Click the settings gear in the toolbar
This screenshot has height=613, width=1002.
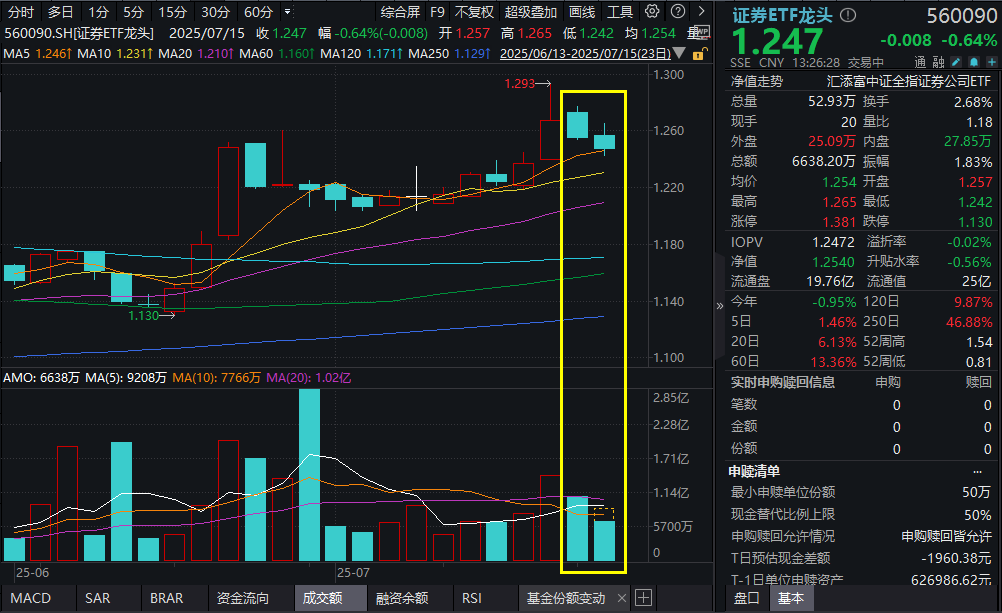652,12
